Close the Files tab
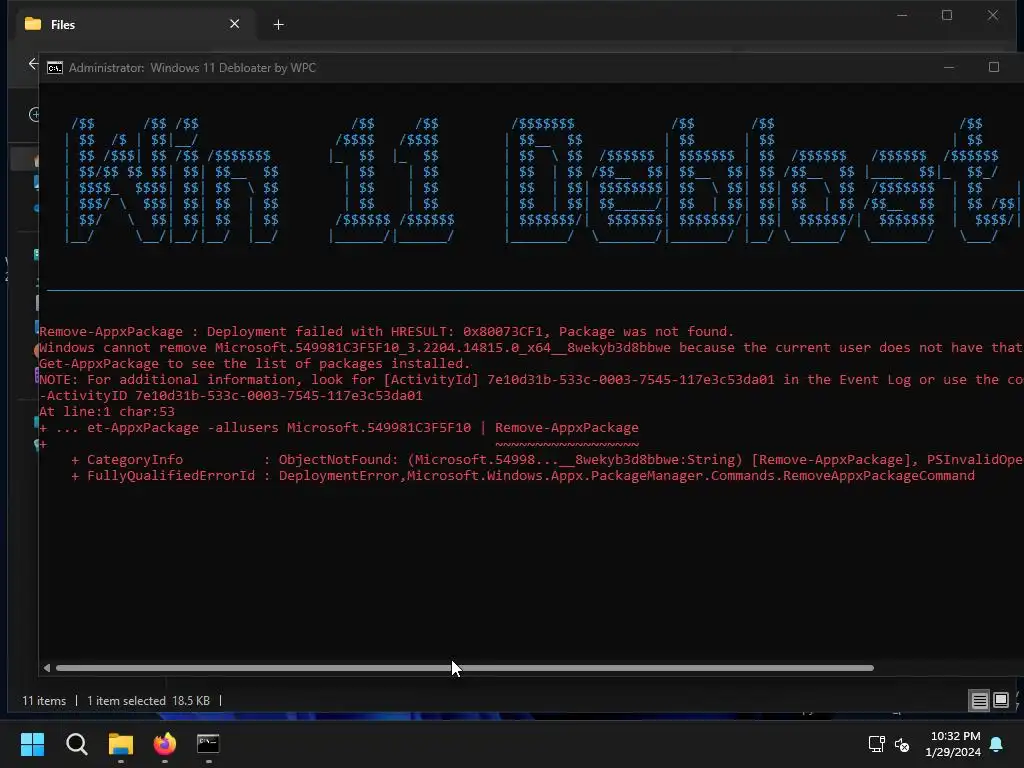Screen dimensions: 1024x768 pos(234,24)
